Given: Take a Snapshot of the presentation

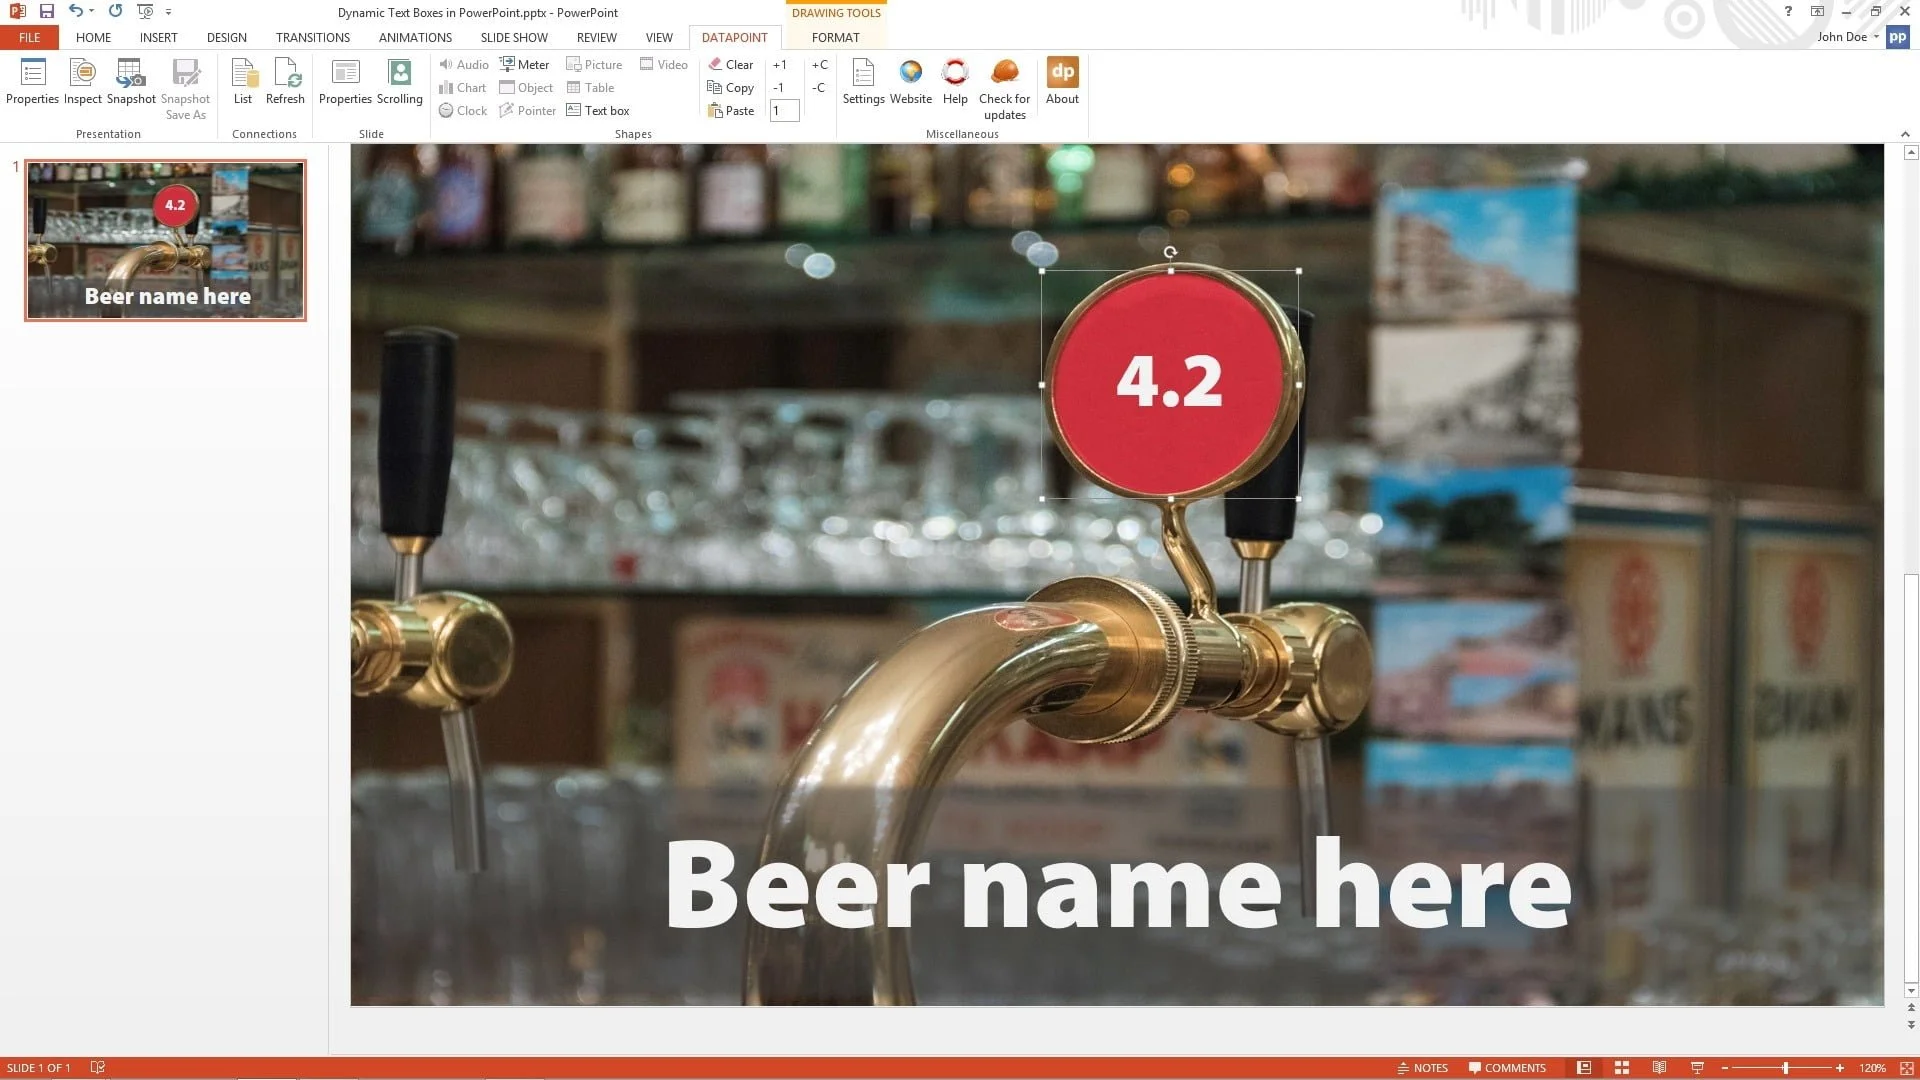Looking at the screenshot, I should point(130,85).
